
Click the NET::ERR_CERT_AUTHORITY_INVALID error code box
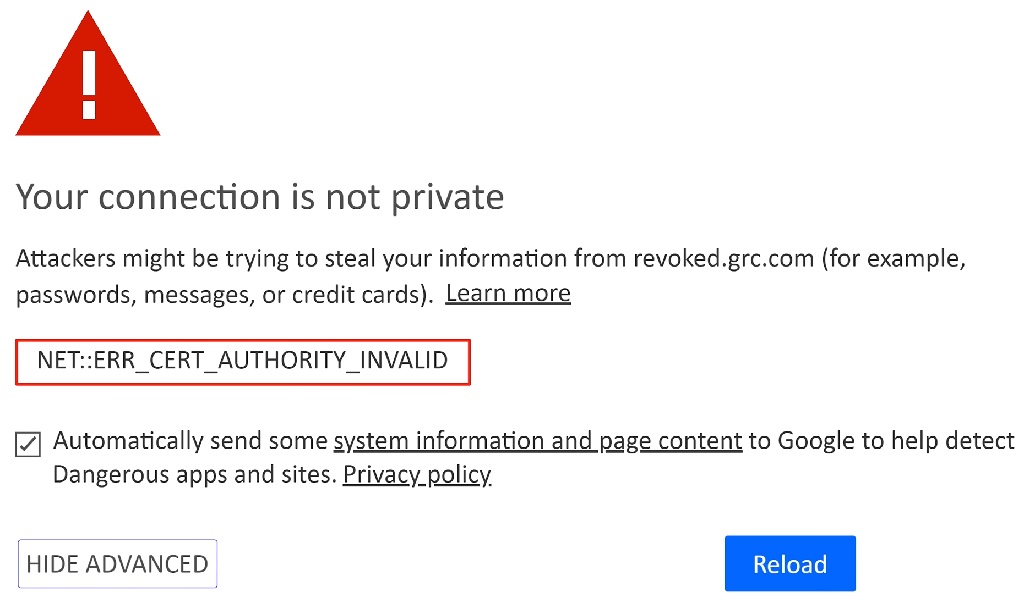coord(243,362)
